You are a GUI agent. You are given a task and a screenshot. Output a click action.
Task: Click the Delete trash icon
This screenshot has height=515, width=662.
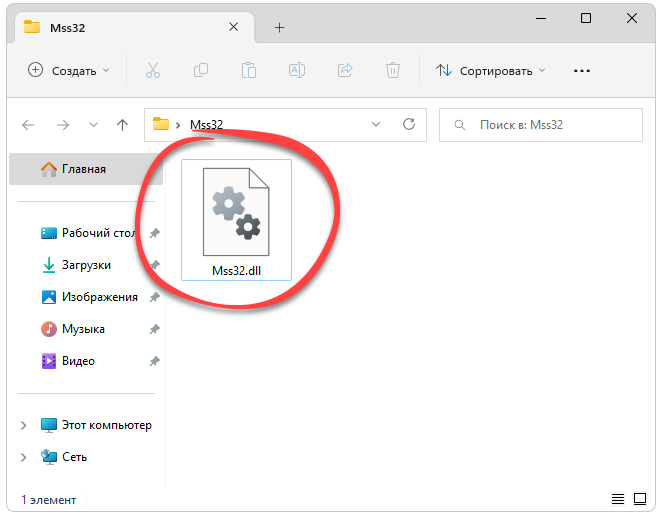[x=393, y=70]
